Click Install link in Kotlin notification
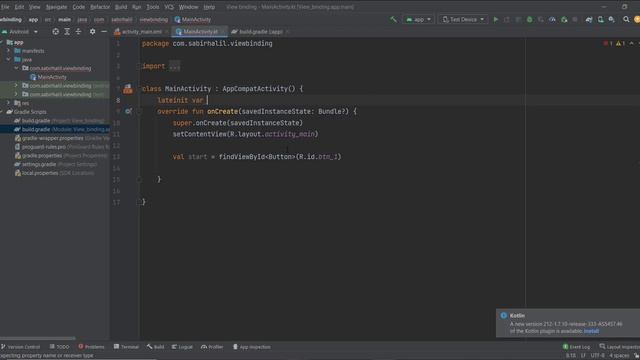The image size is (640, 360). click(x=591, y=331)
